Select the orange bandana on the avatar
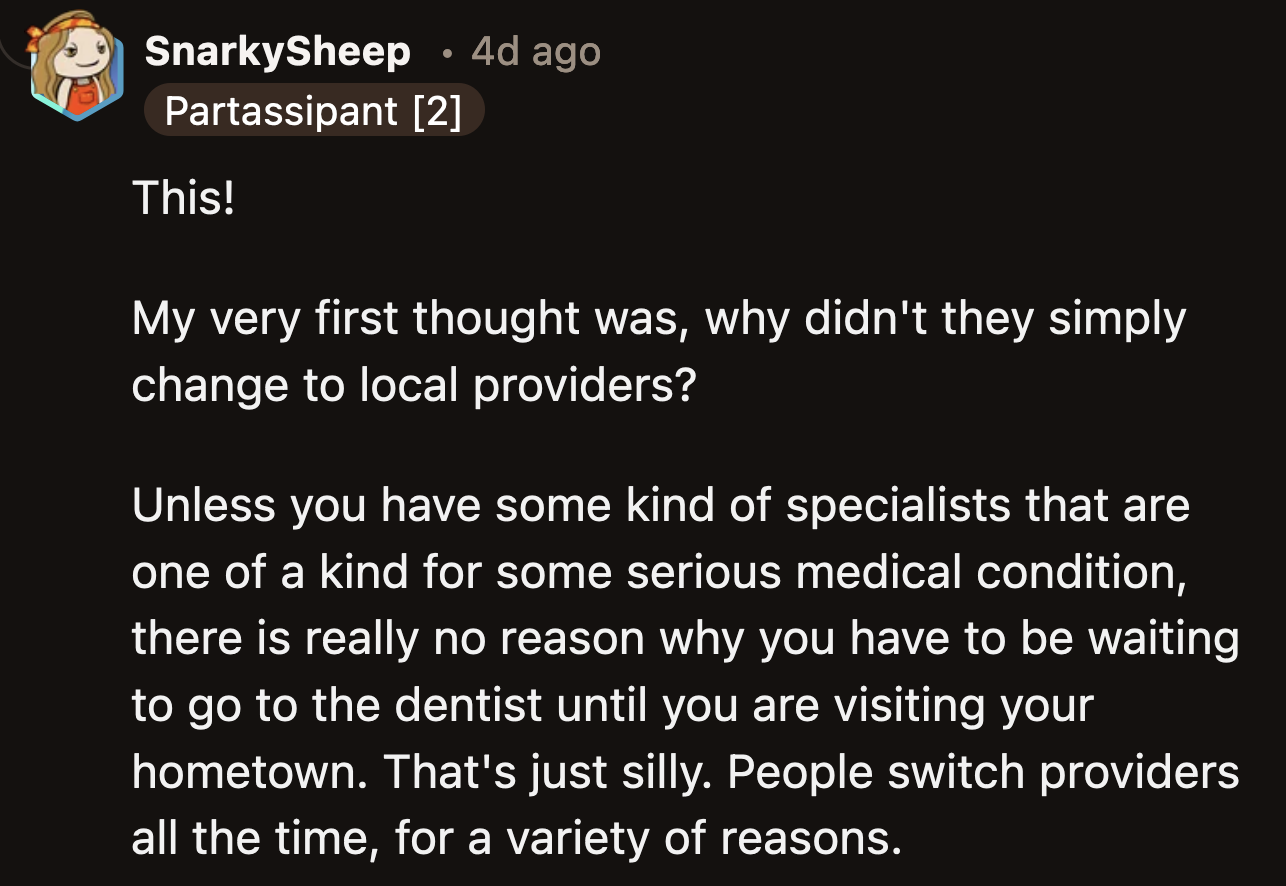 click(74, 22)
